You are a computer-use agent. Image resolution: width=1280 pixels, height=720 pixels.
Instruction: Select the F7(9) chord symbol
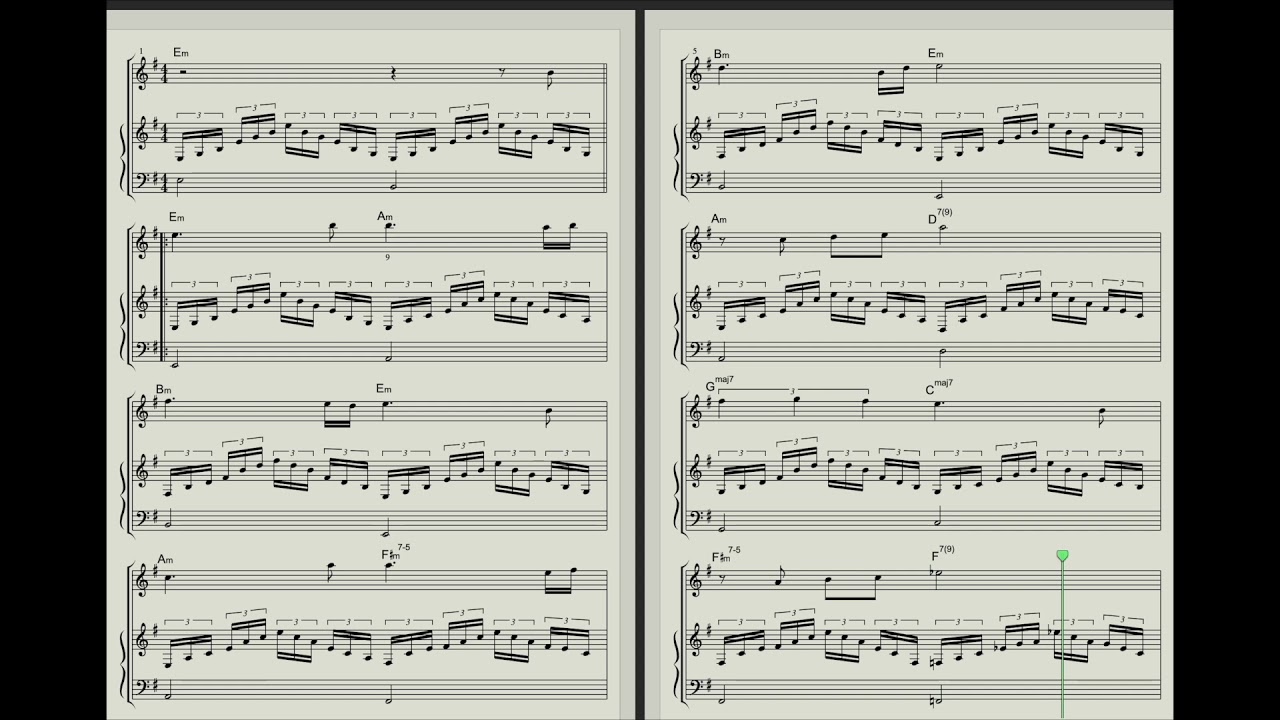pyautogui.click(x=942, y=553)
